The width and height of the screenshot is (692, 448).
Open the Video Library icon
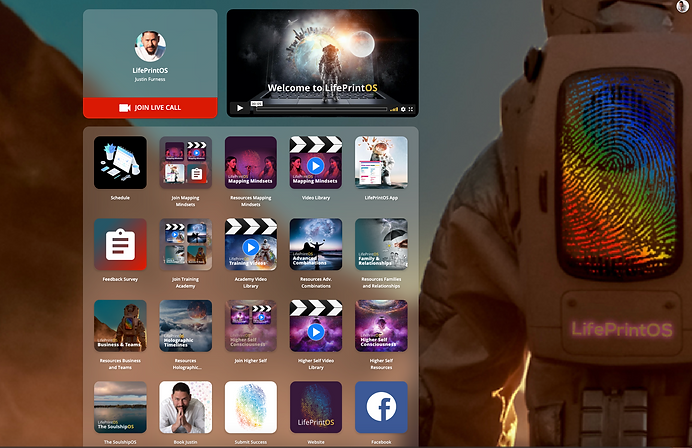click(x=316, y=162)
